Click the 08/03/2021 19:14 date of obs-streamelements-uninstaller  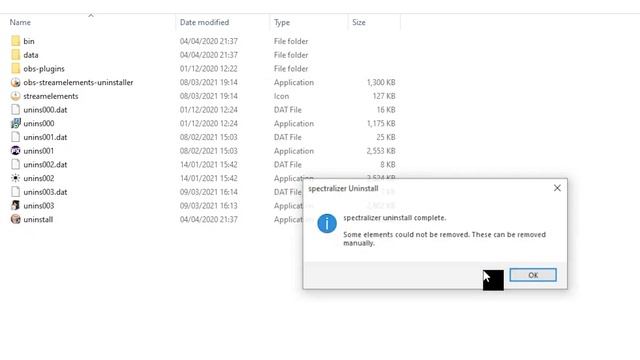[x=209, y=82]
